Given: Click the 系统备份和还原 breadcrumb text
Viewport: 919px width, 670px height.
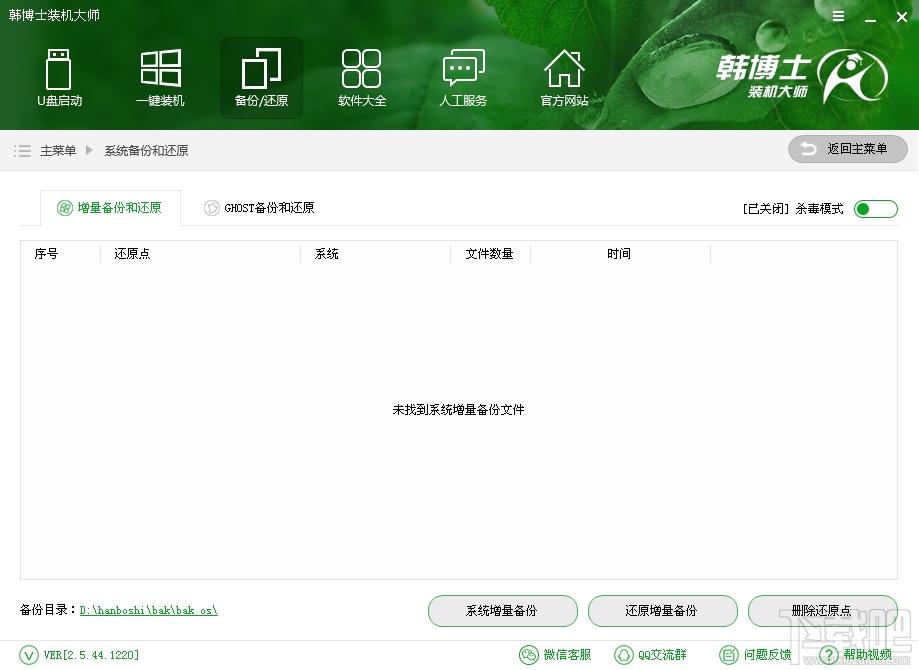Looking at the screenshot, I should (x=146, y=151).
